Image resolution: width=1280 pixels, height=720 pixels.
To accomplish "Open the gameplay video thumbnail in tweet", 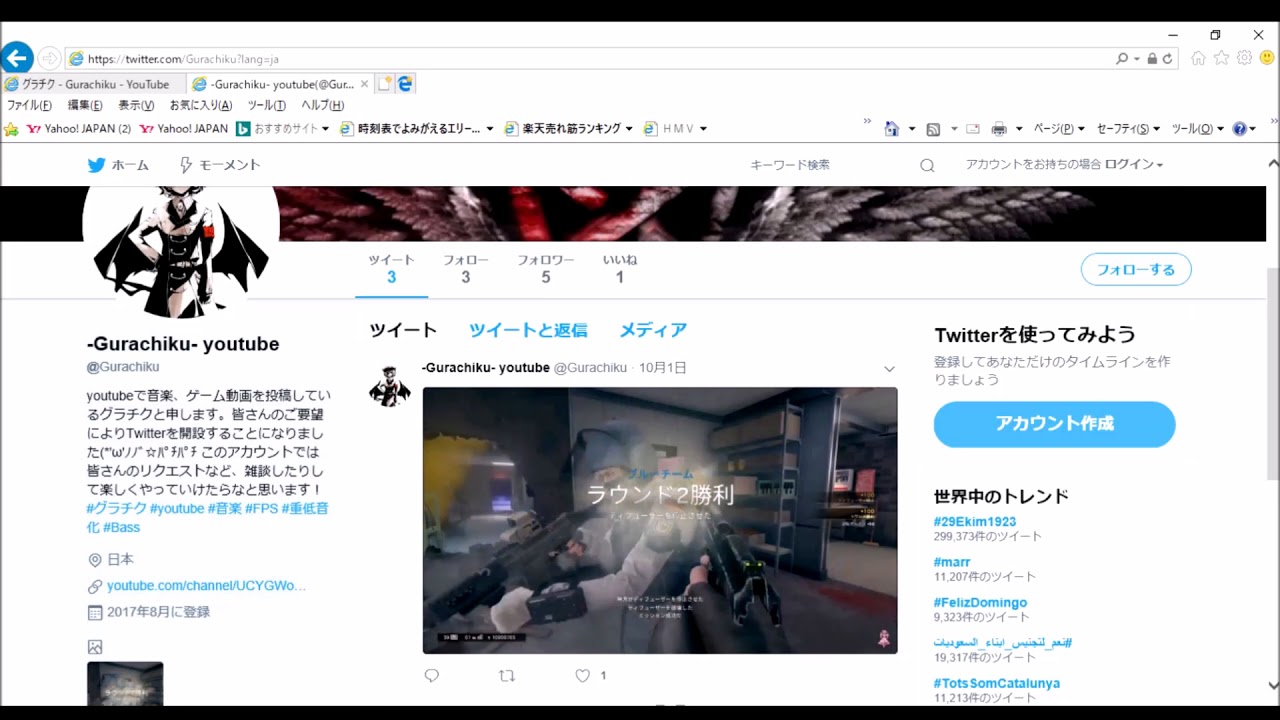I will coord(660,521).
